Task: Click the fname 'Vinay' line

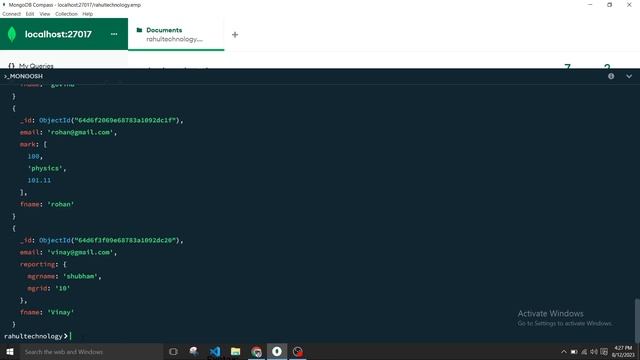Action: pos(47,312)
